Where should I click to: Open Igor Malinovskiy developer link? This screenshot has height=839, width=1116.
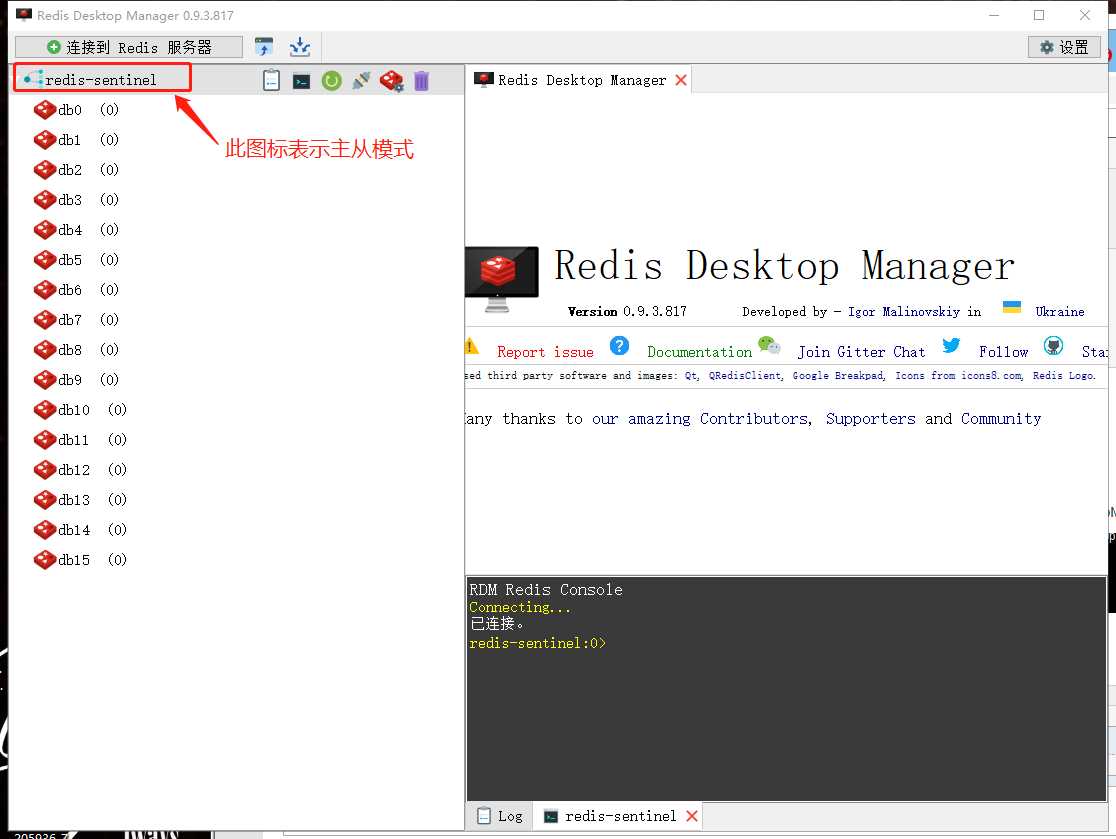coord(904,312)
